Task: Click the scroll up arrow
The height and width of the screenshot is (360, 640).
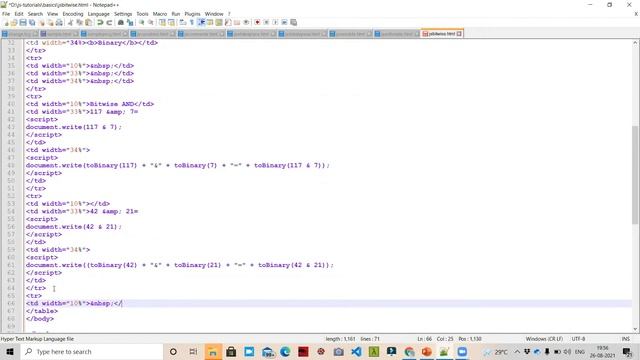Action: point(636,42)
